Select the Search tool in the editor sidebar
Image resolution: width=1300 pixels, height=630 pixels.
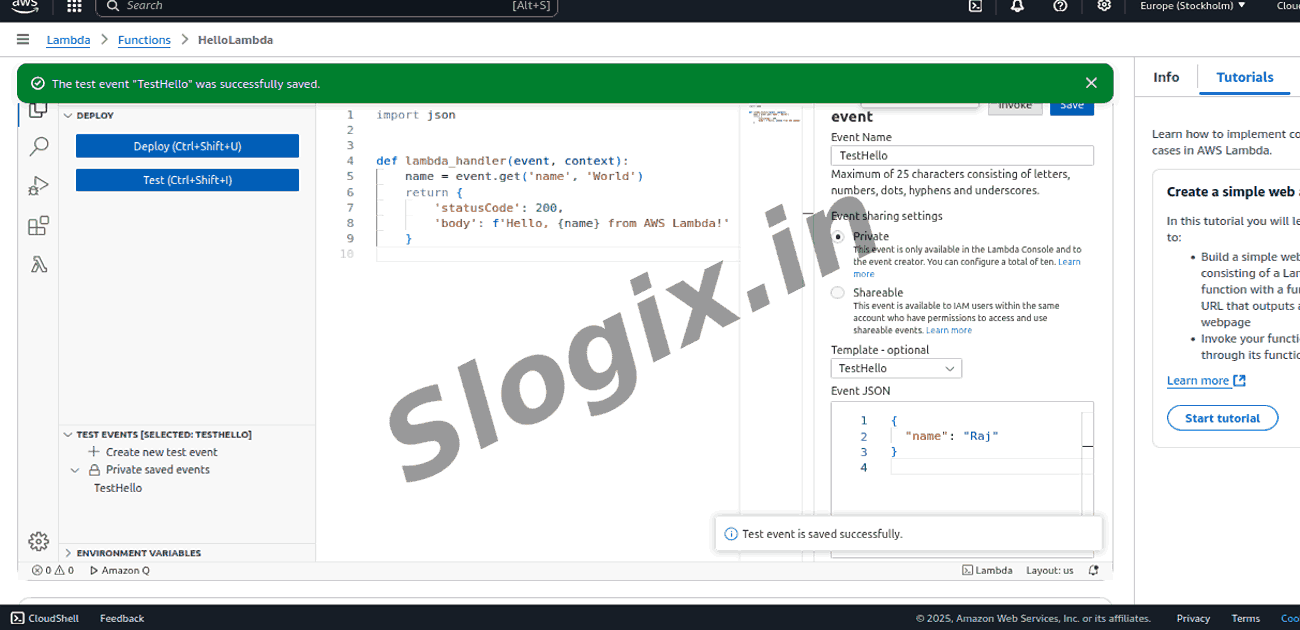(x=38, y=146)
